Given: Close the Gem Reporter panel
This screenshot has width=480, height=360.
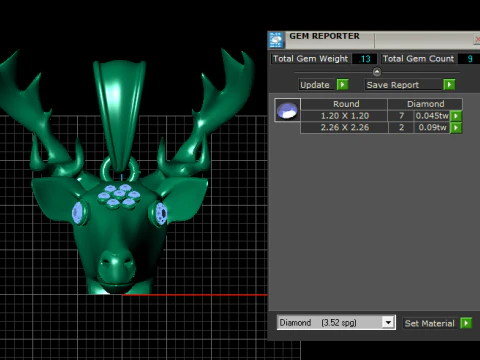Looking at the screenshot, I should (477, 39).
